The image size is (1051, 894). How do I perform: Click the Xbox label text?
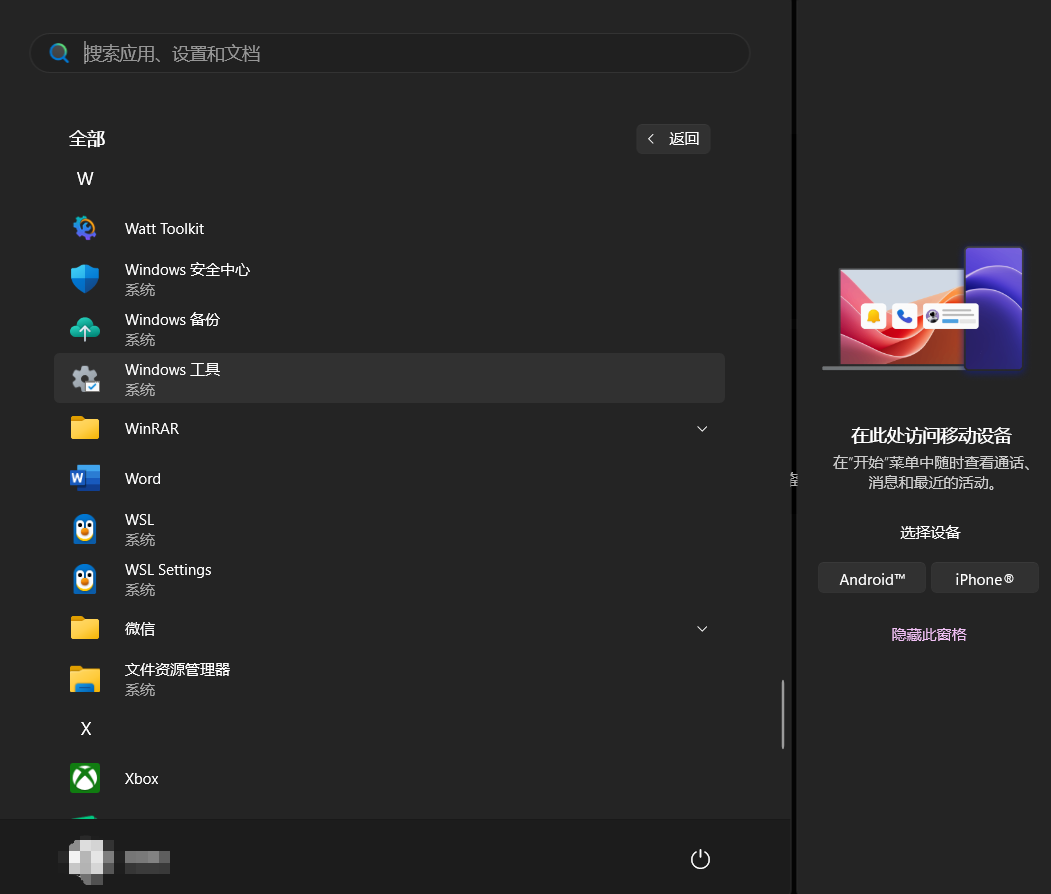pyautogui.click(x=141, y=779)
